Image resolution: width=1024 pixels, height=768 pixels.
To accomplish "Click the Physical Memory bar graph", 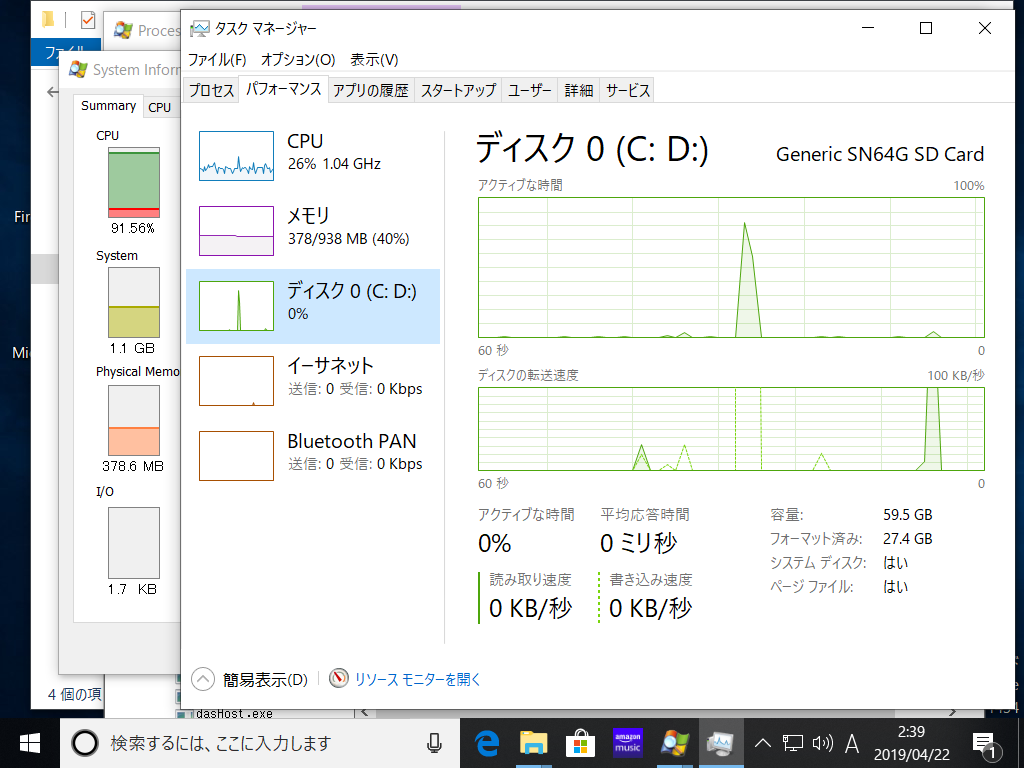I will [134, 421].
